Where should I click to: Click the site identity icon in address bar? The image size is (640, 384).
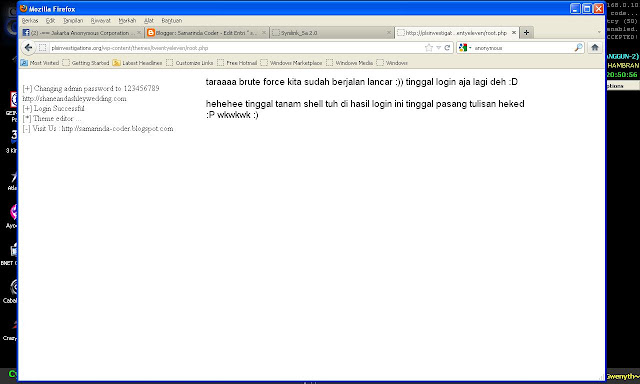tap(42, 48)
